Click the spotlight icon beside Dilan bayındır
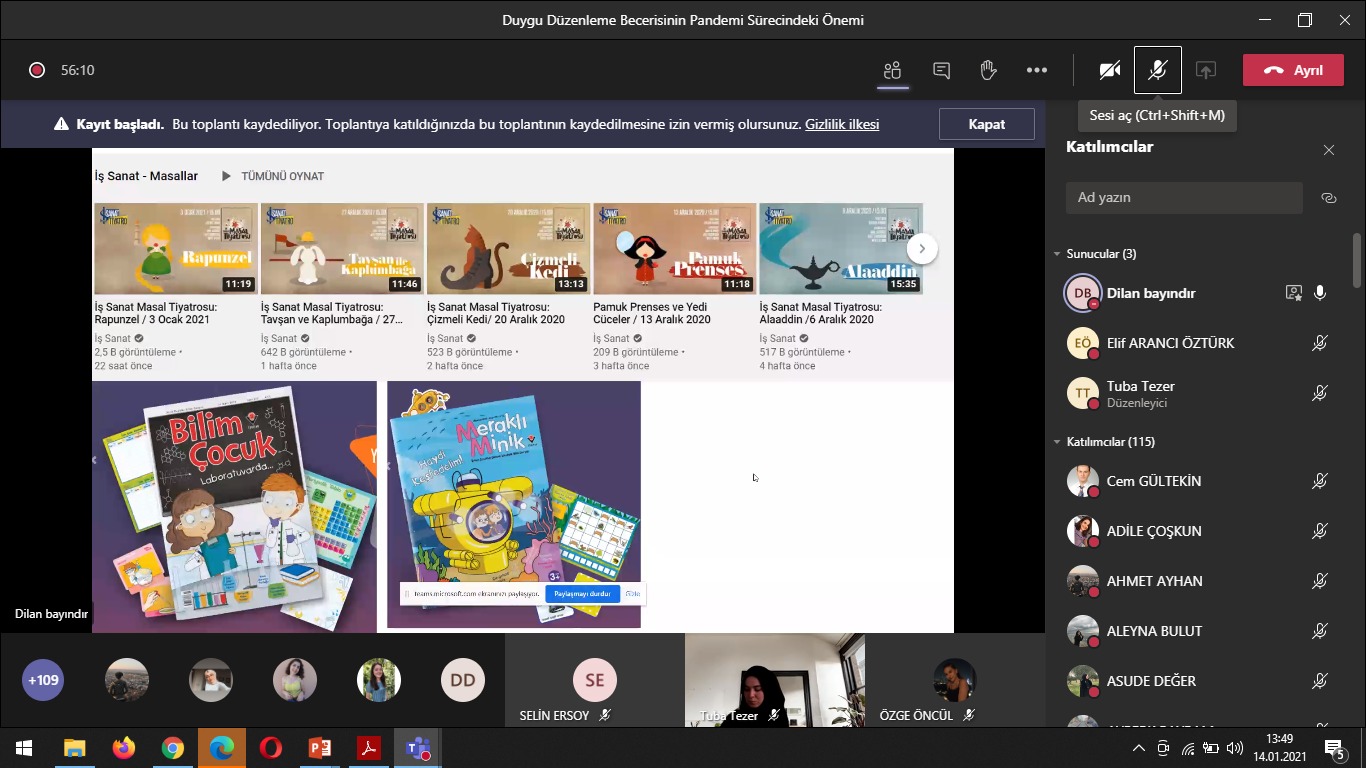This screenshot has width=1366, height=768. pyautogui.click(x=1294, y=293)
